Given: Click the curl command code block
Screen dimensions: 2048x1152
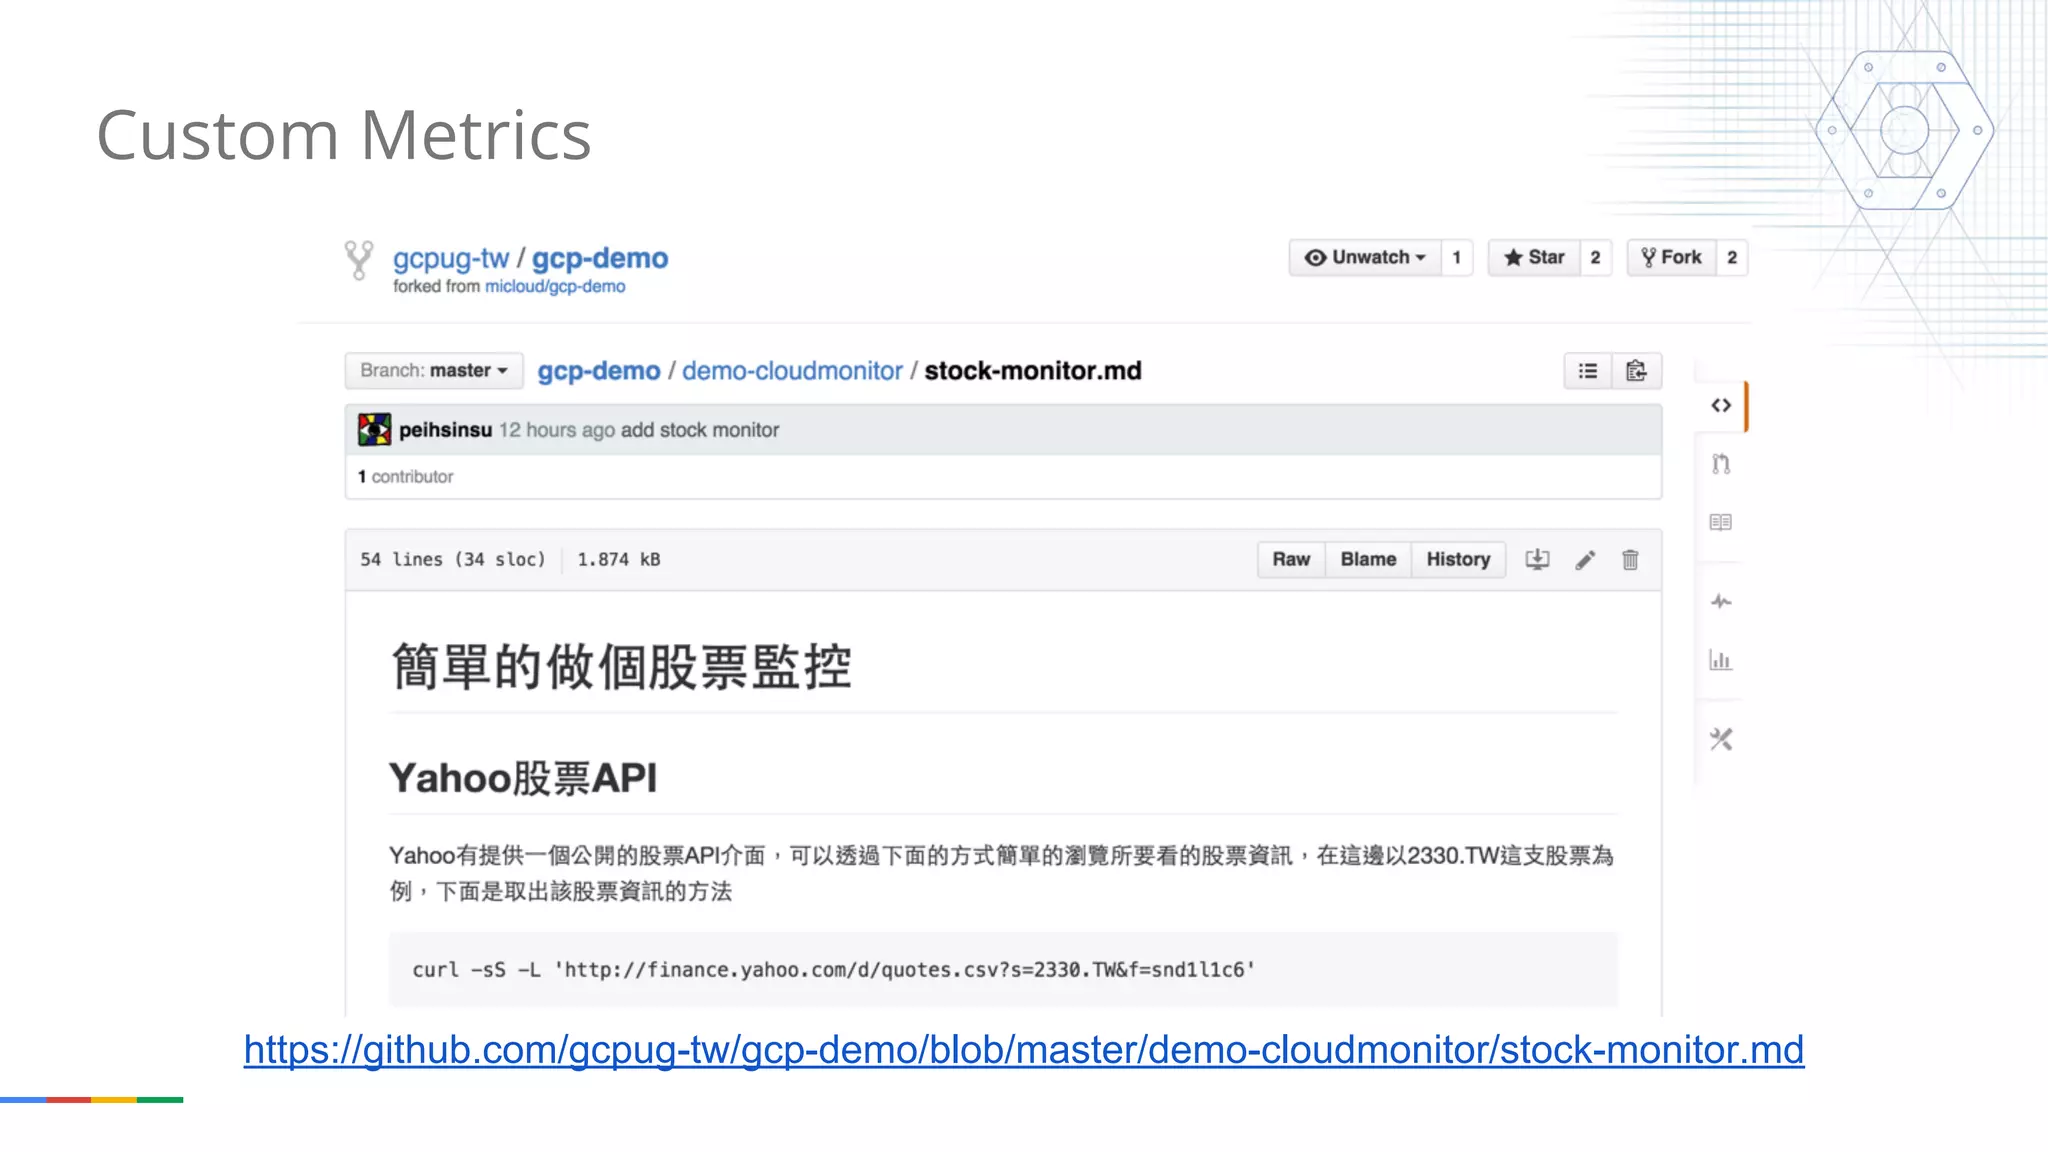Looking at the screenshot, I should (1003, 969).
